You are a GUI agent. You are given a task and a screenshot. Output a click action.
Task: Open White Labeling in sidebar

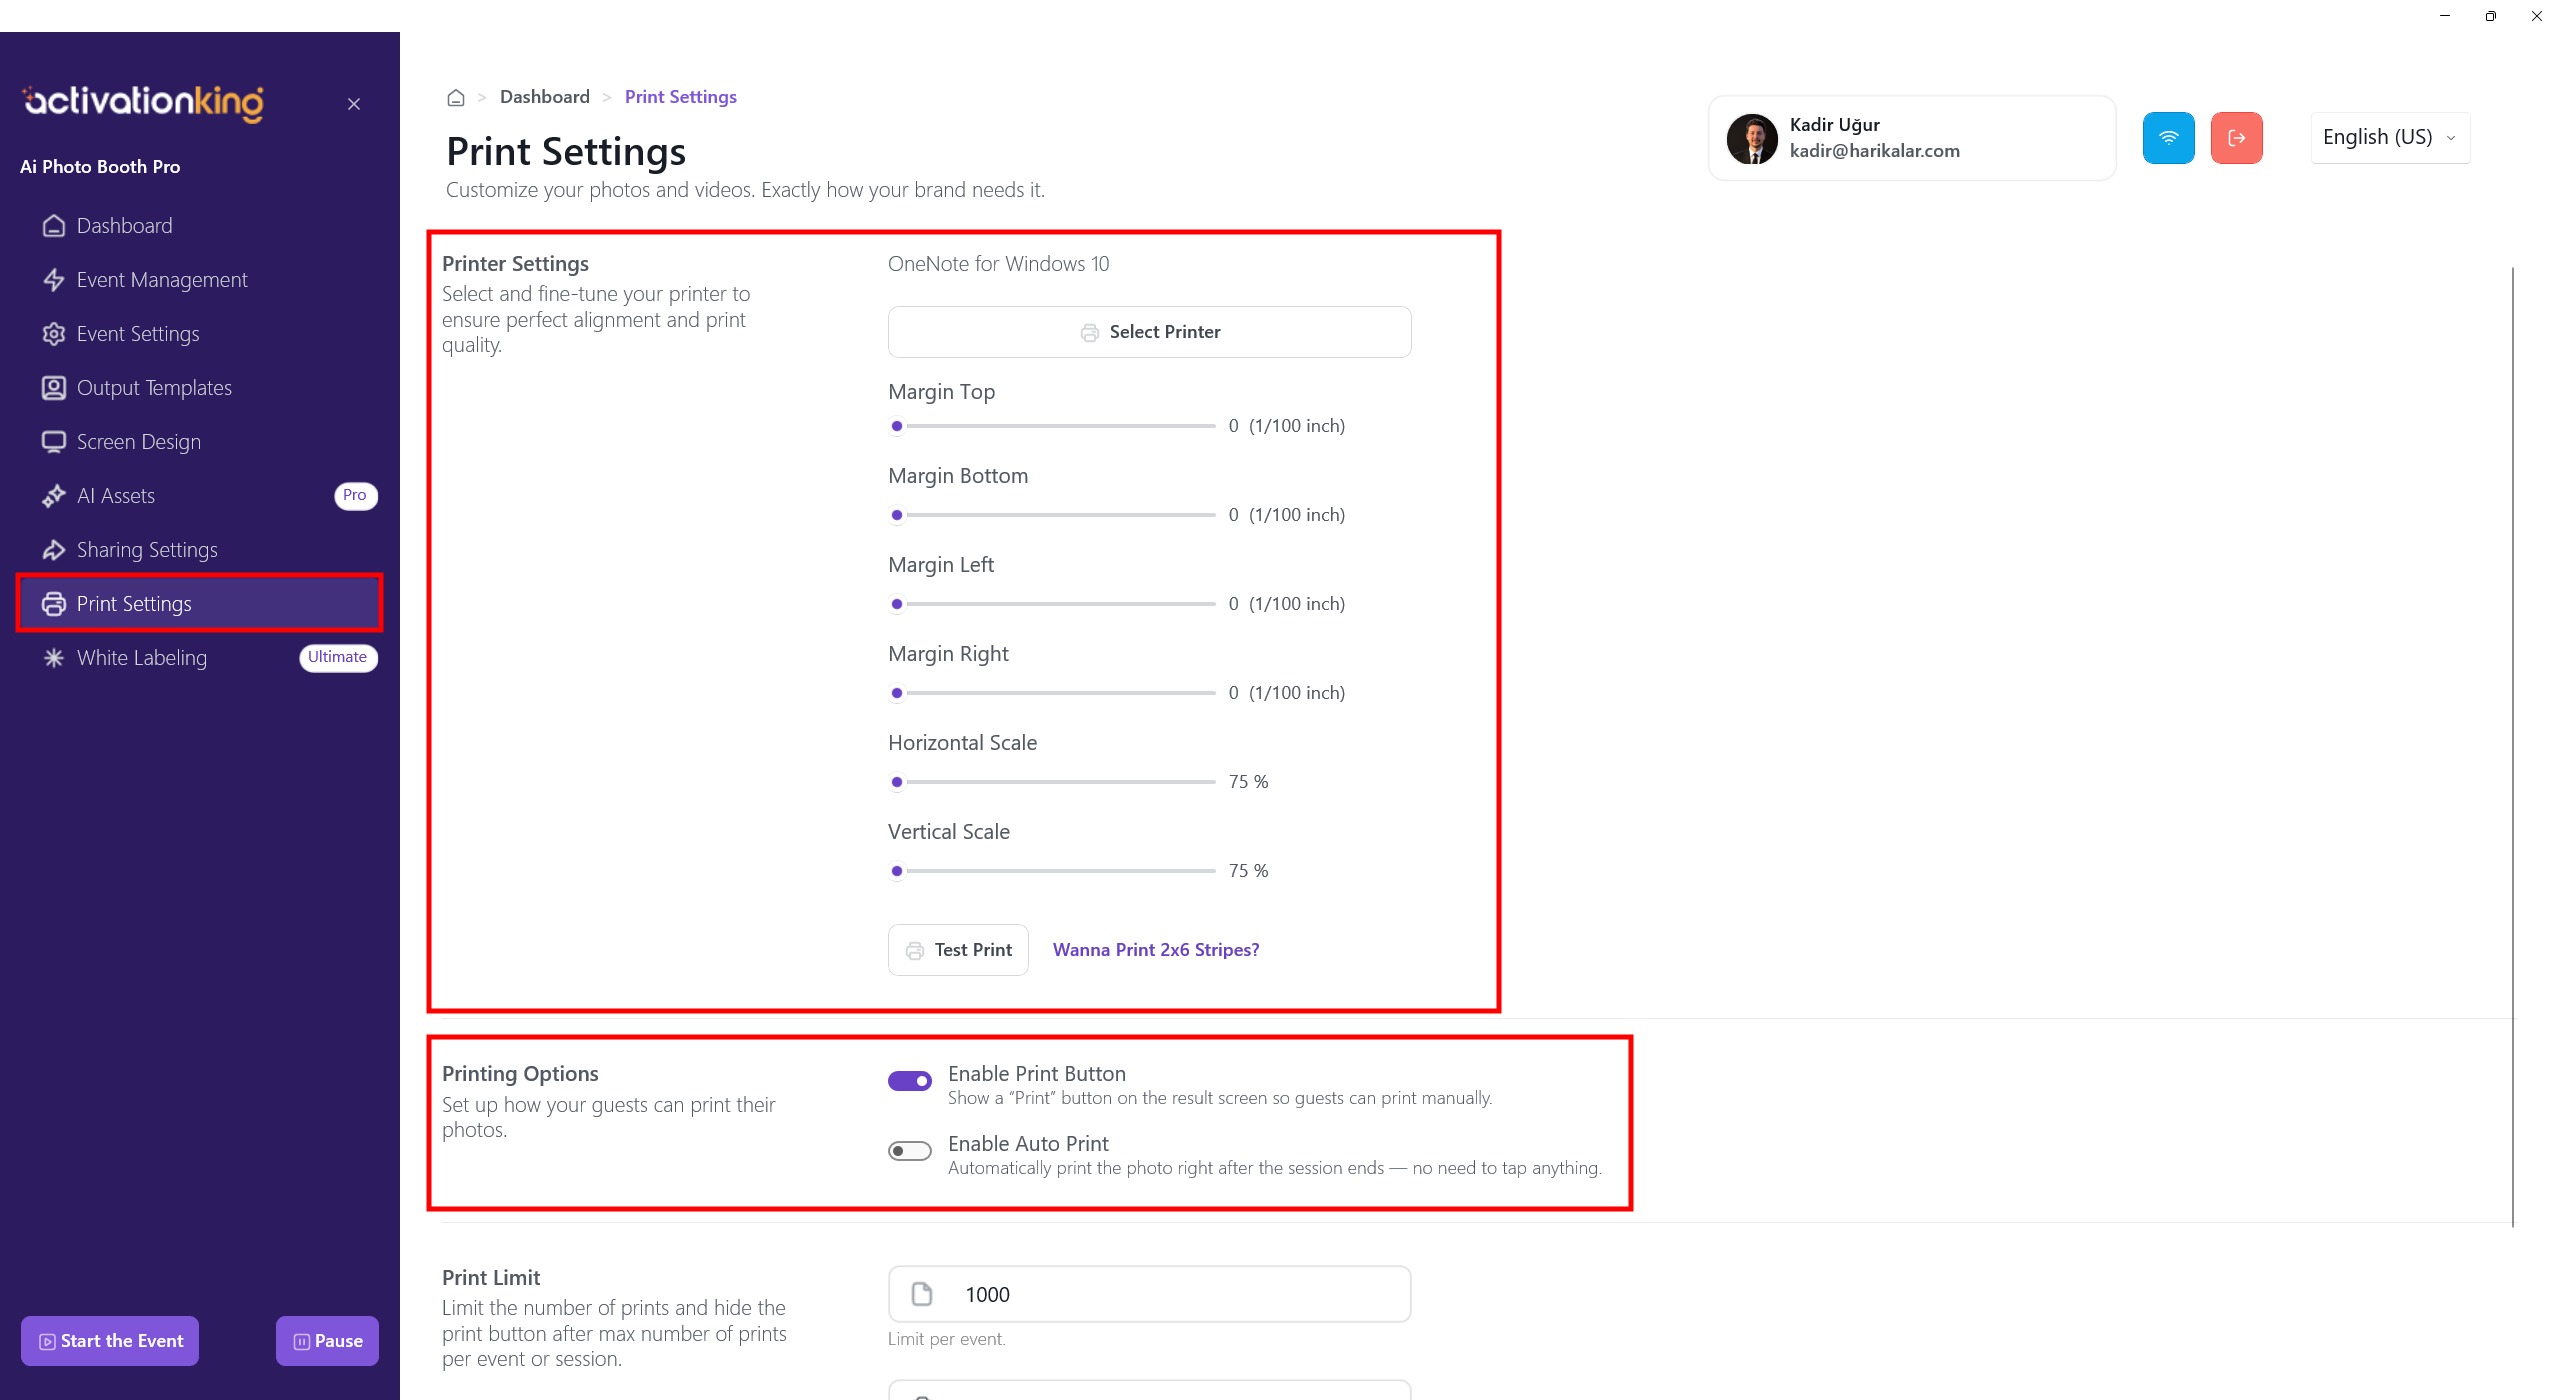pyautogui.click(x=141, y=658)
